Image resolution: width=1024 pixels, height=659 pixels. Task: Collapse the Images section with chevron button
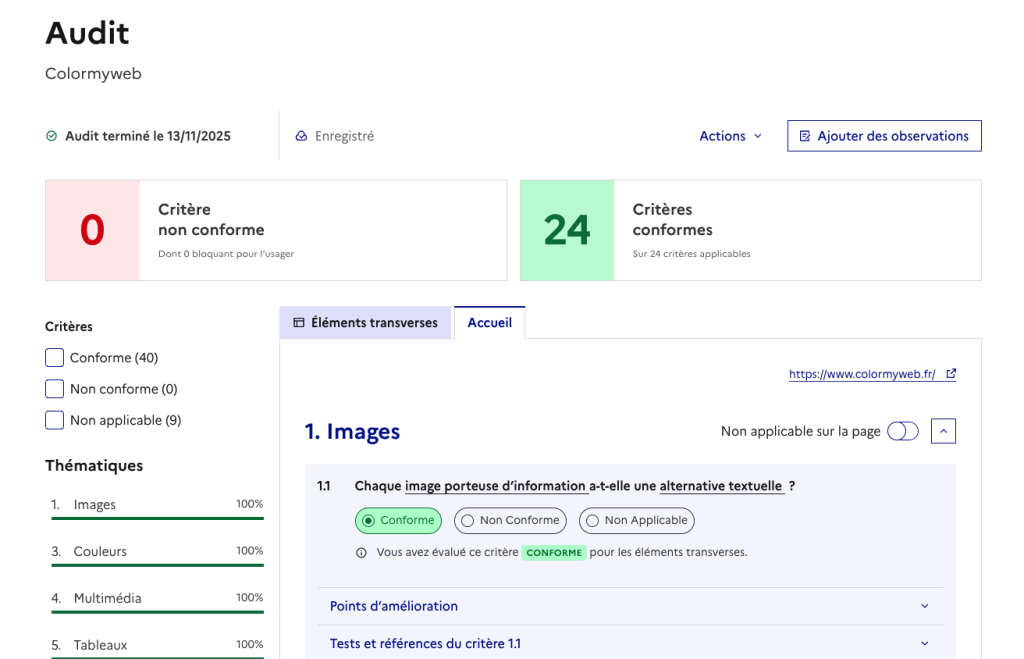click(943, 431)
